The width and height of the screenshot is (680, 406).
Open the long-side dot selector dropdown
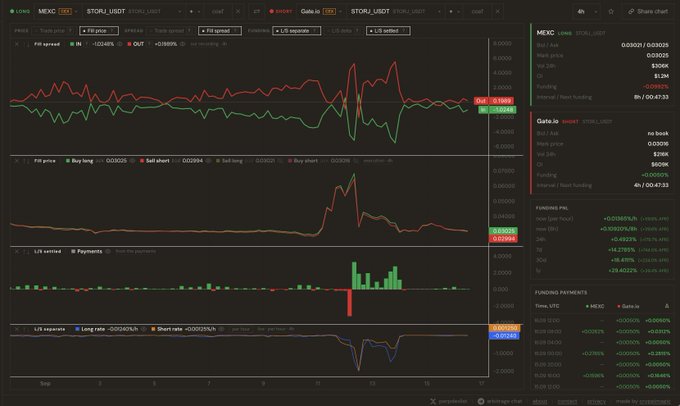(x=194, y=11)
